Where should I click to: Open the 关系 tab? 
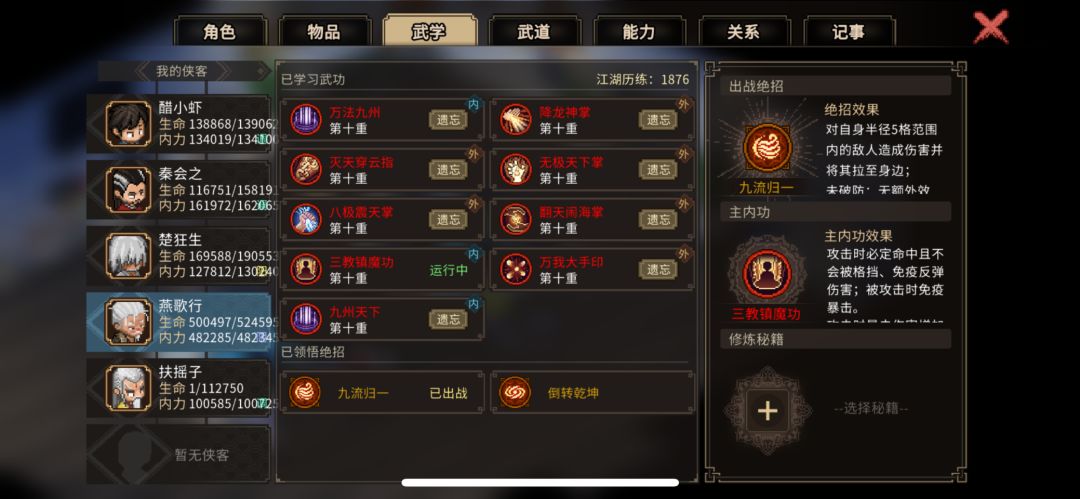(743, 32)
